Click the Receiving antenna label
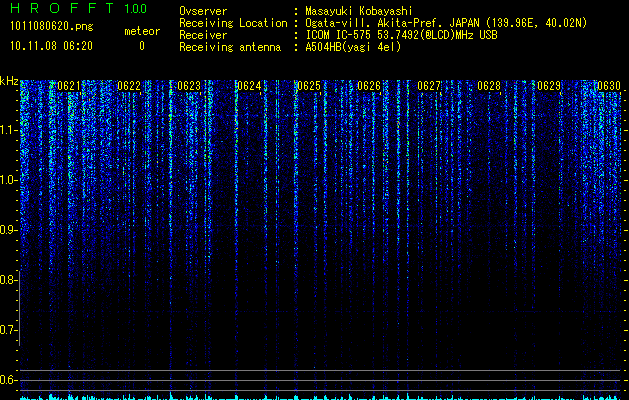 pyautogui.click(x=230, y=47)
